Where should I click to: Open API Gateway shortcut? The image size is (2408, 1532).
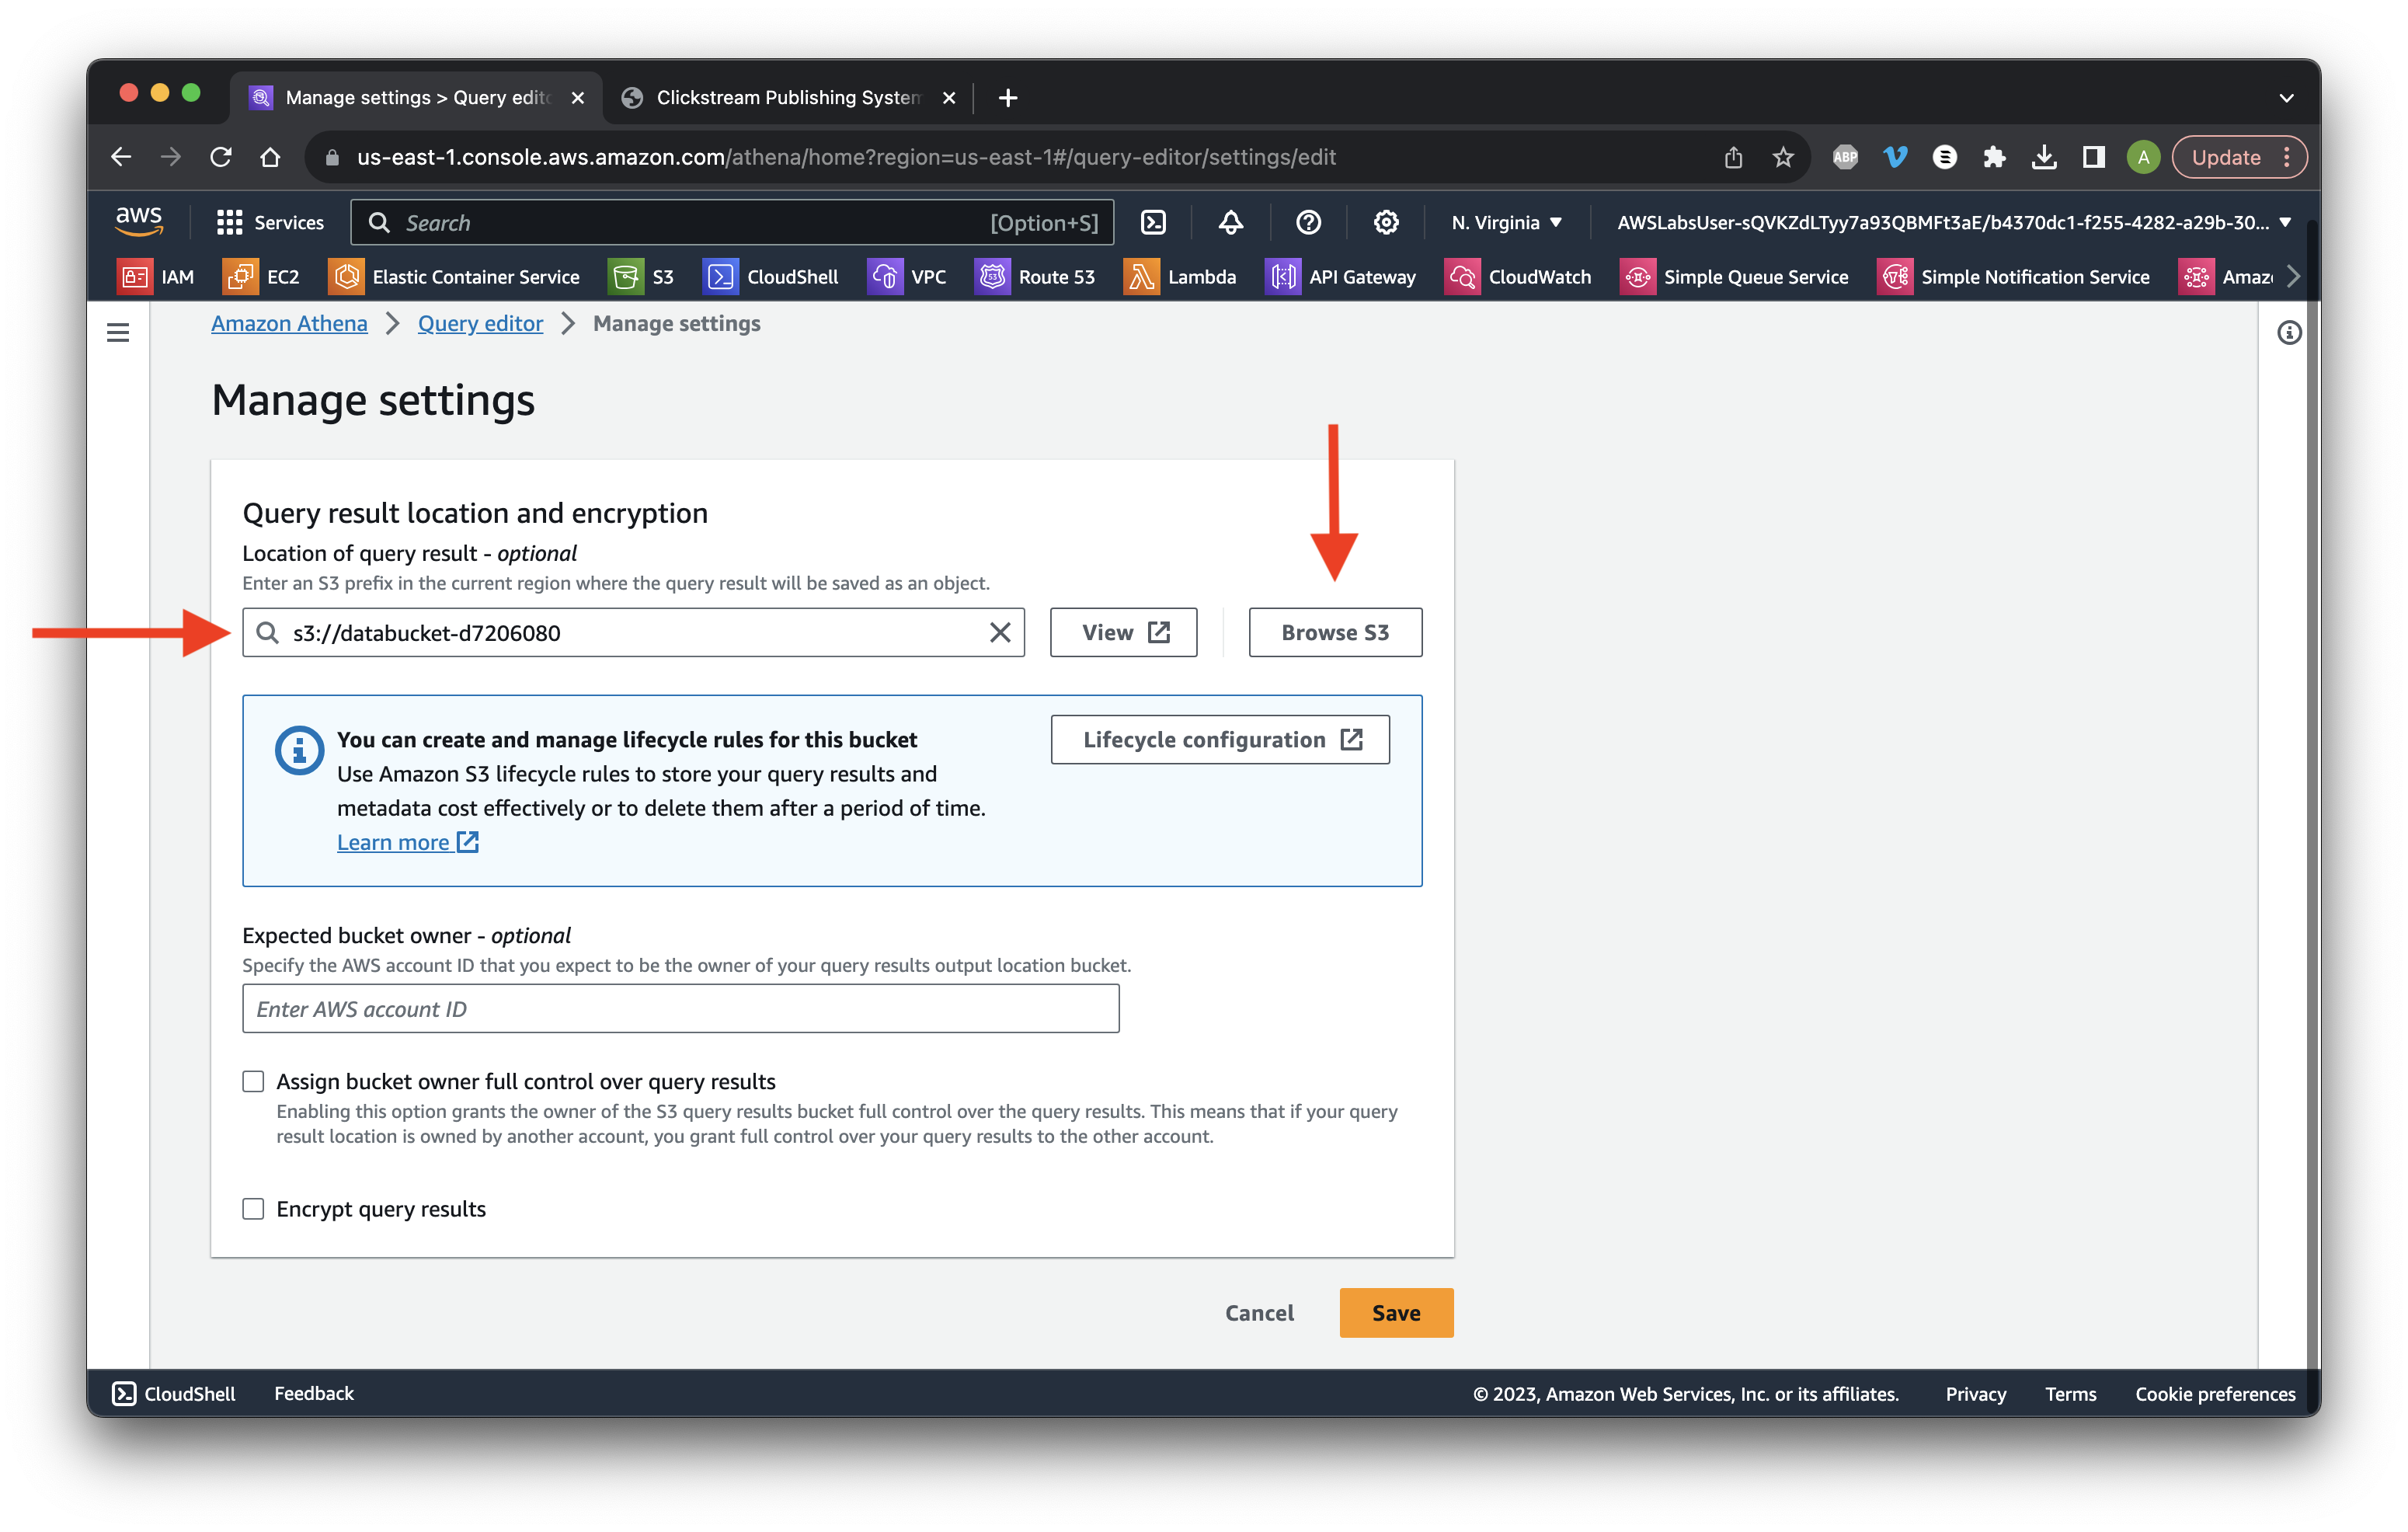click(1340, 277)
